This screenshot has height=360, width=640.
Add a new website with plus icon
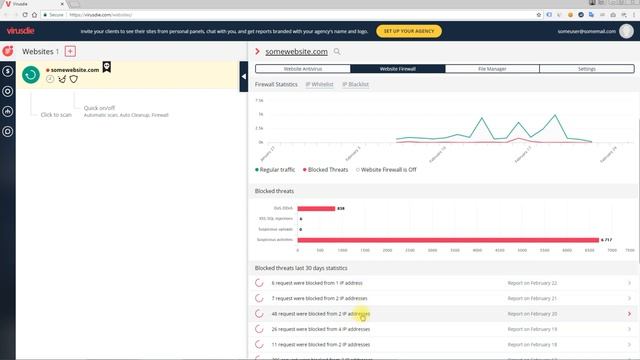click(70, 51)
